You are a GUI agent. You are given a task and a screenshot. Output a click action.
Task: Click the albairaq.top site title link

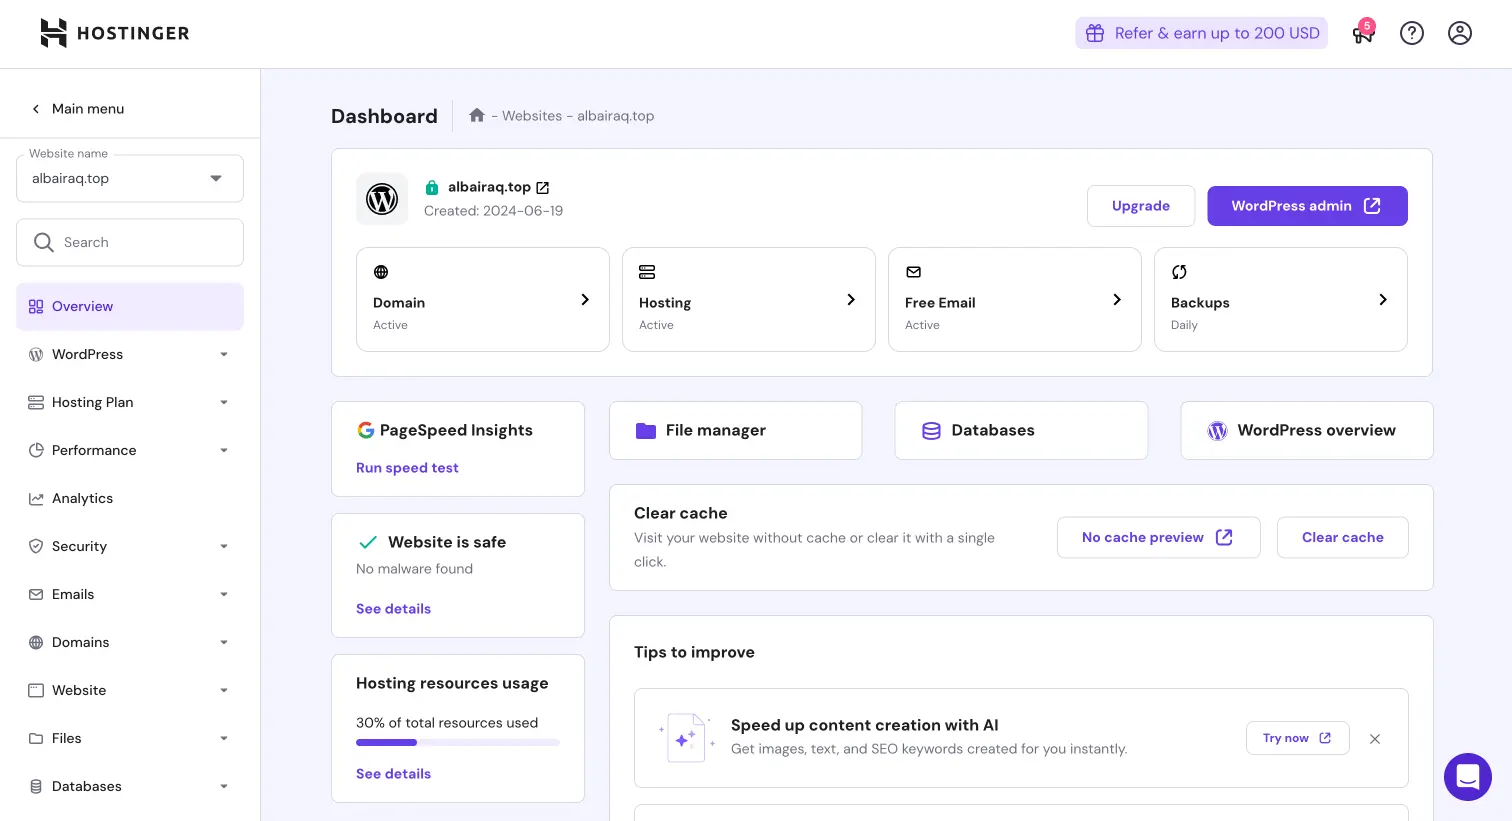489,187
